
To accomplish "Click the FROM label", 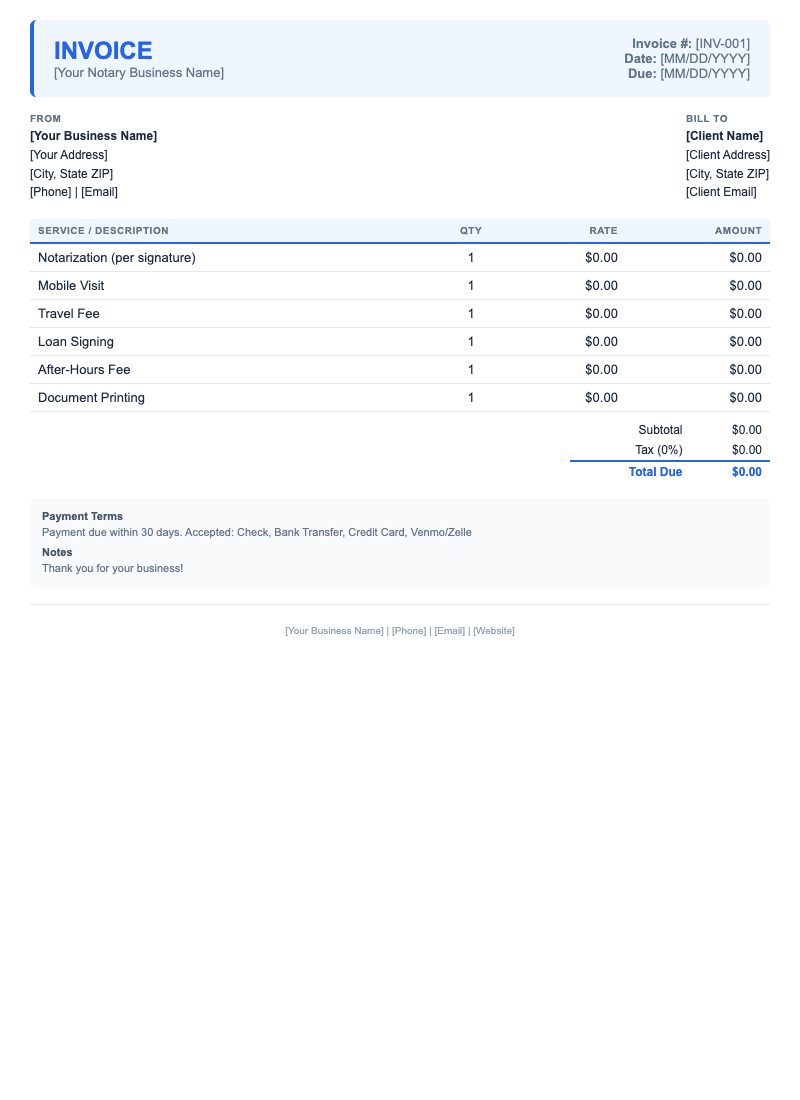I will coord(46,119).
